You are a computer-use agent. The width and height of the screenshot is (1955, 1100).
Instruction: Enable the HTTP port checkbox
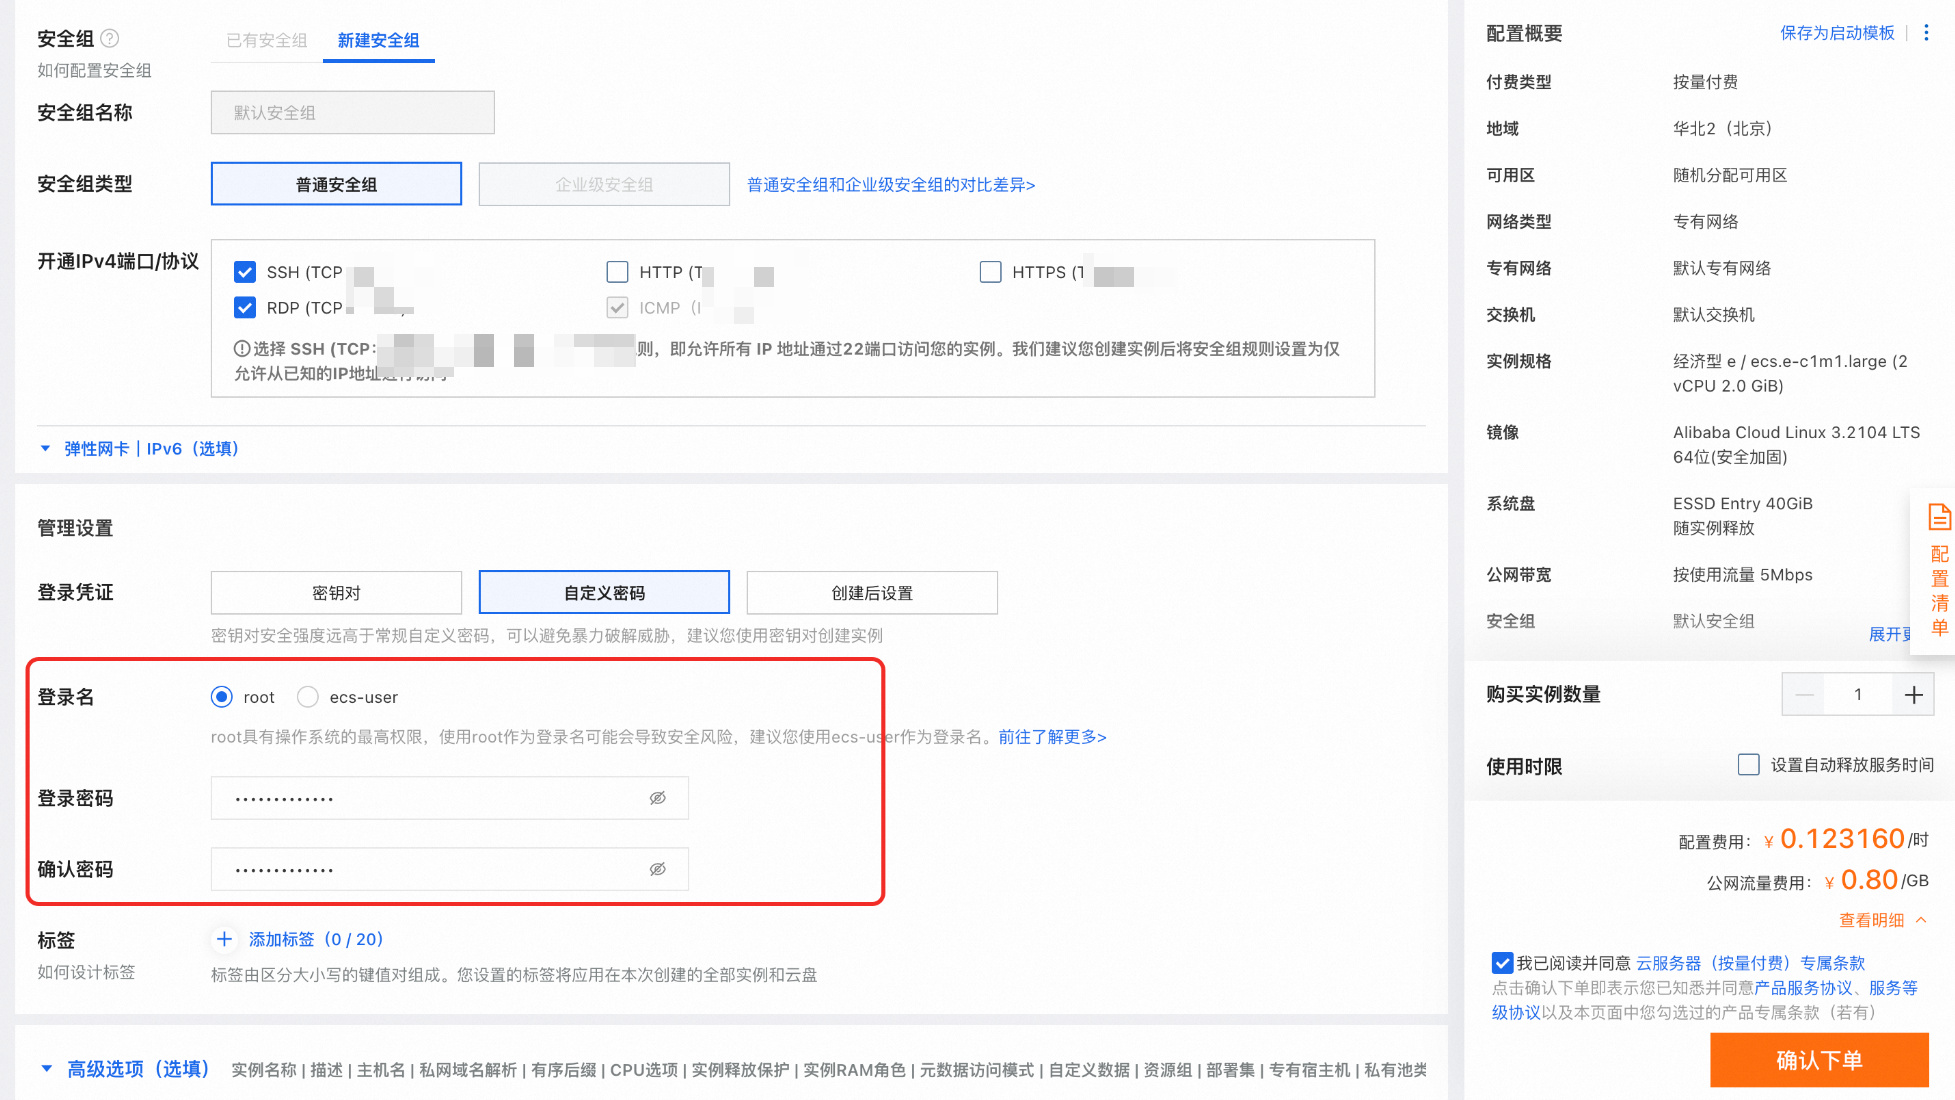pos(618,272)
